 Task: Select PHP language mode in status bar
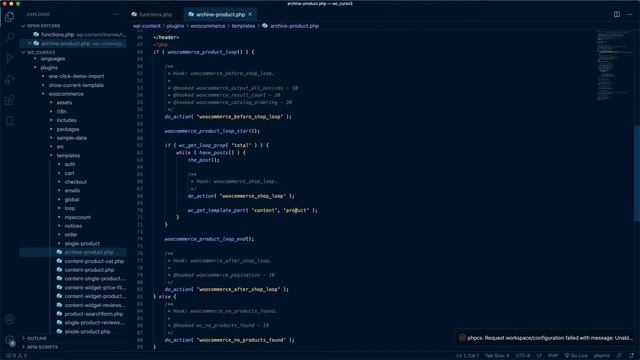553,356
